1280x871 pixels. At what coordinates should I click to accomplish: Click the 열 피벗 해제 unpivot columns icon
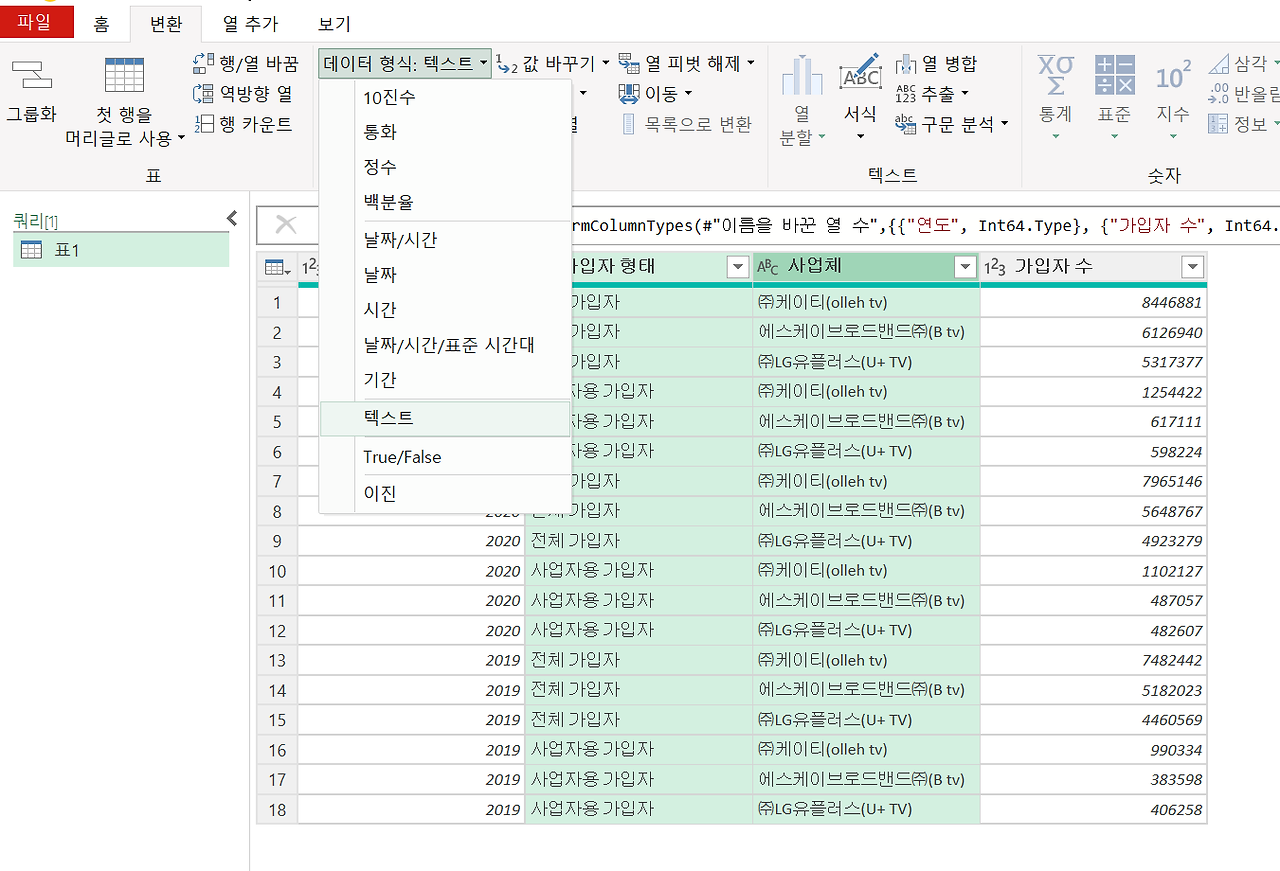click(x=629, y=64)
